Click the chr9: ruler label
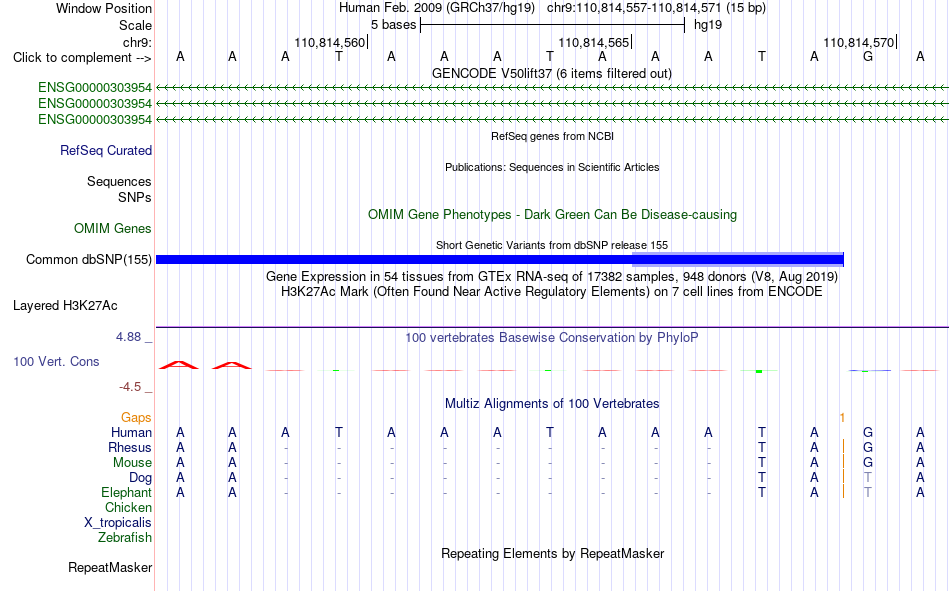Viewport: 950px width, 591px height. [137, 42]
